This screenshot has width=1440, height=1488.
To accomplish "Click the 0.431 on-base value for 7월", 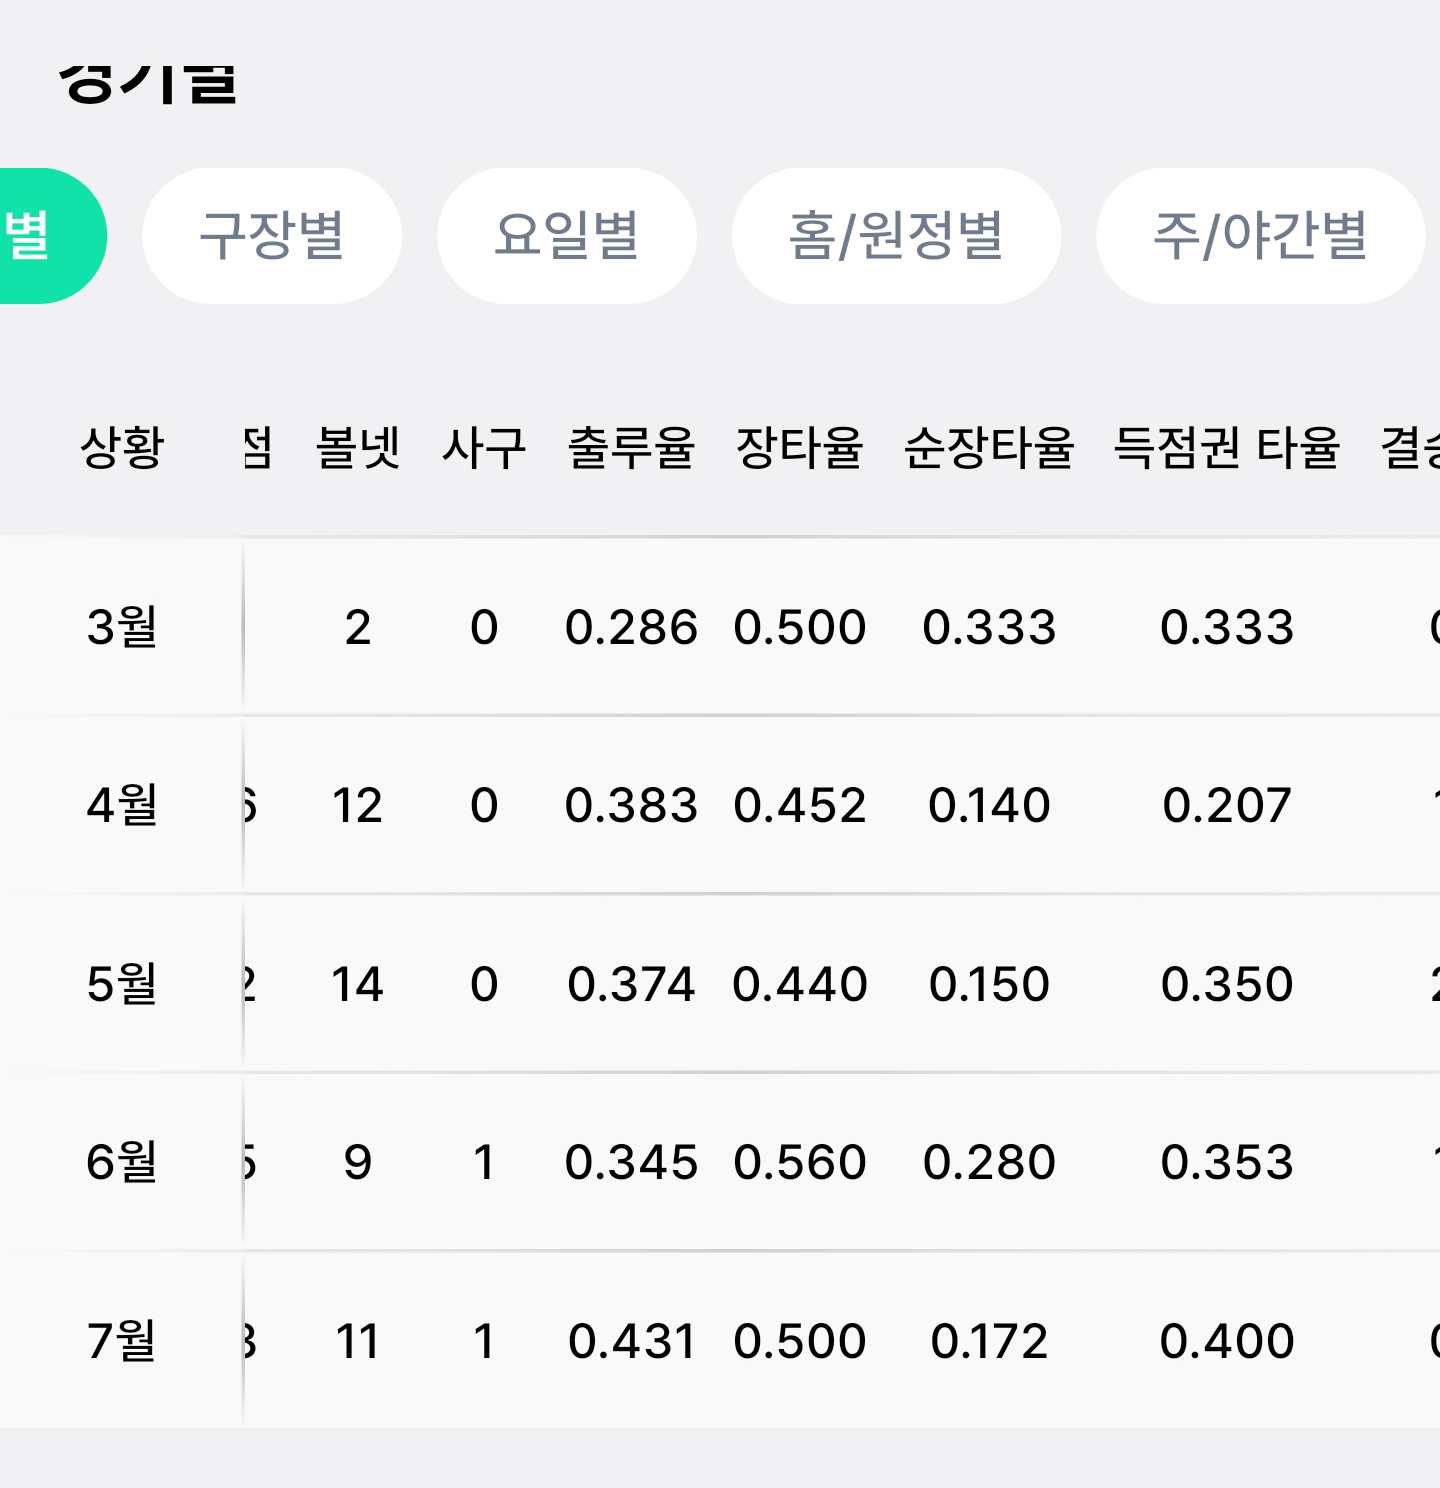I will [x=631, y=1341].
